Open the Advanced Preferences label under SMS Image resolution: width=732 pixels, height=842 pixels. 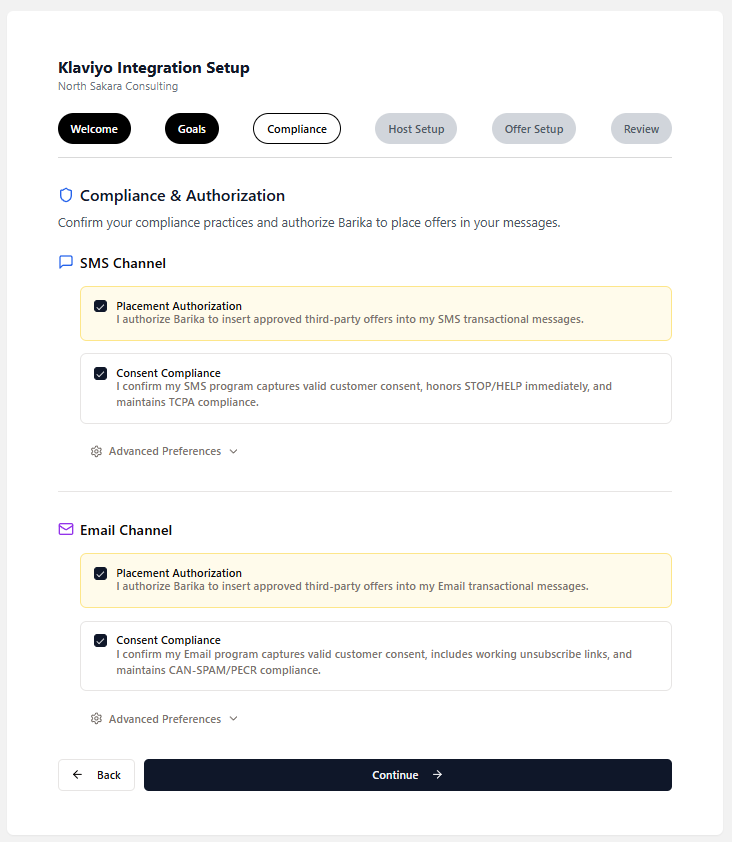click(x=165, y=451)
